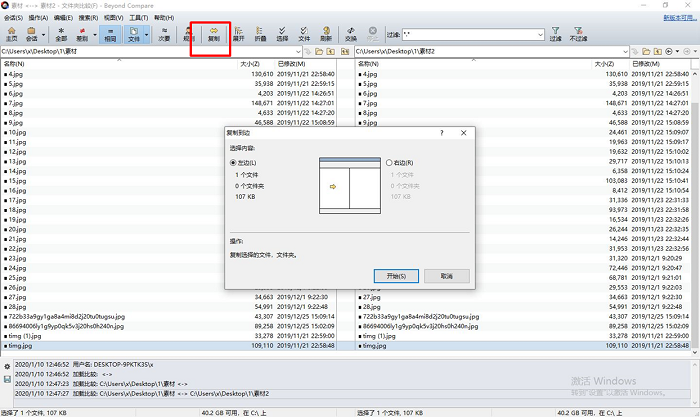700x417 pixels.
Task: Open the 工具(T) menu
Action: pyautogui.click(x=138, y=18)
